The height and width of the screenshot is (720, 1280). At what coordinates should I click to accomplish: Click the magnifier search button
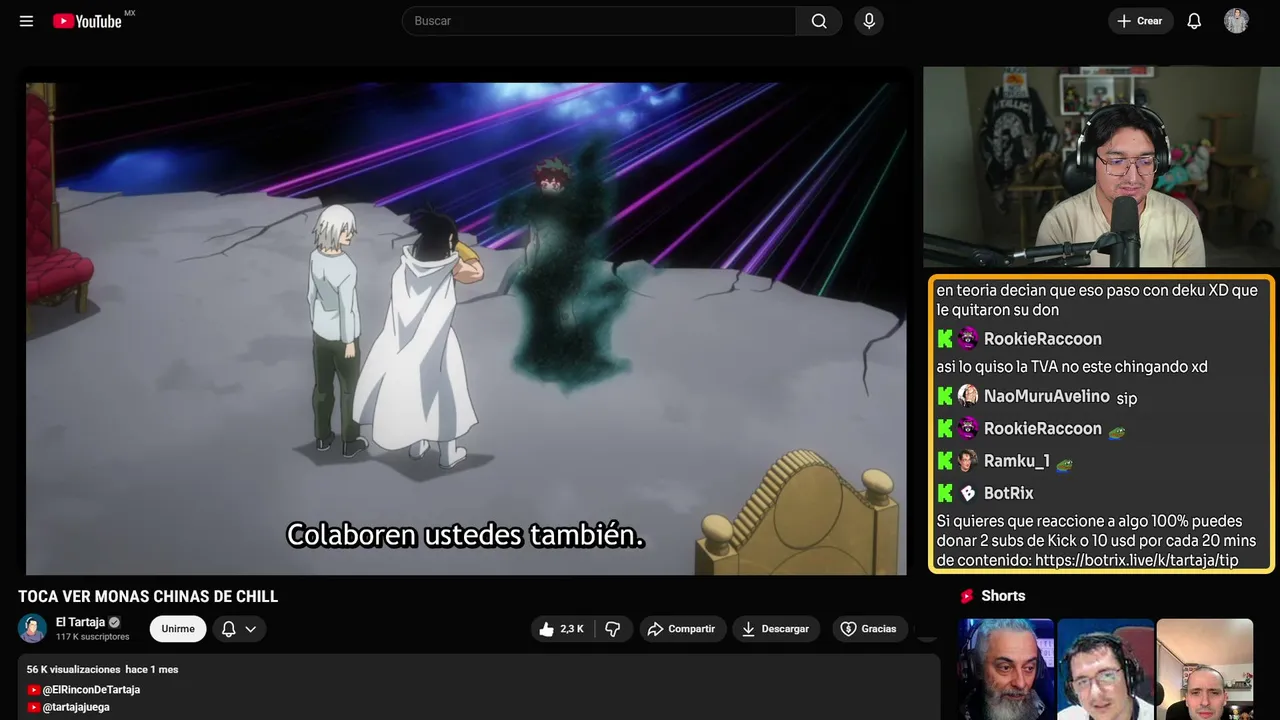coord(819,21)
